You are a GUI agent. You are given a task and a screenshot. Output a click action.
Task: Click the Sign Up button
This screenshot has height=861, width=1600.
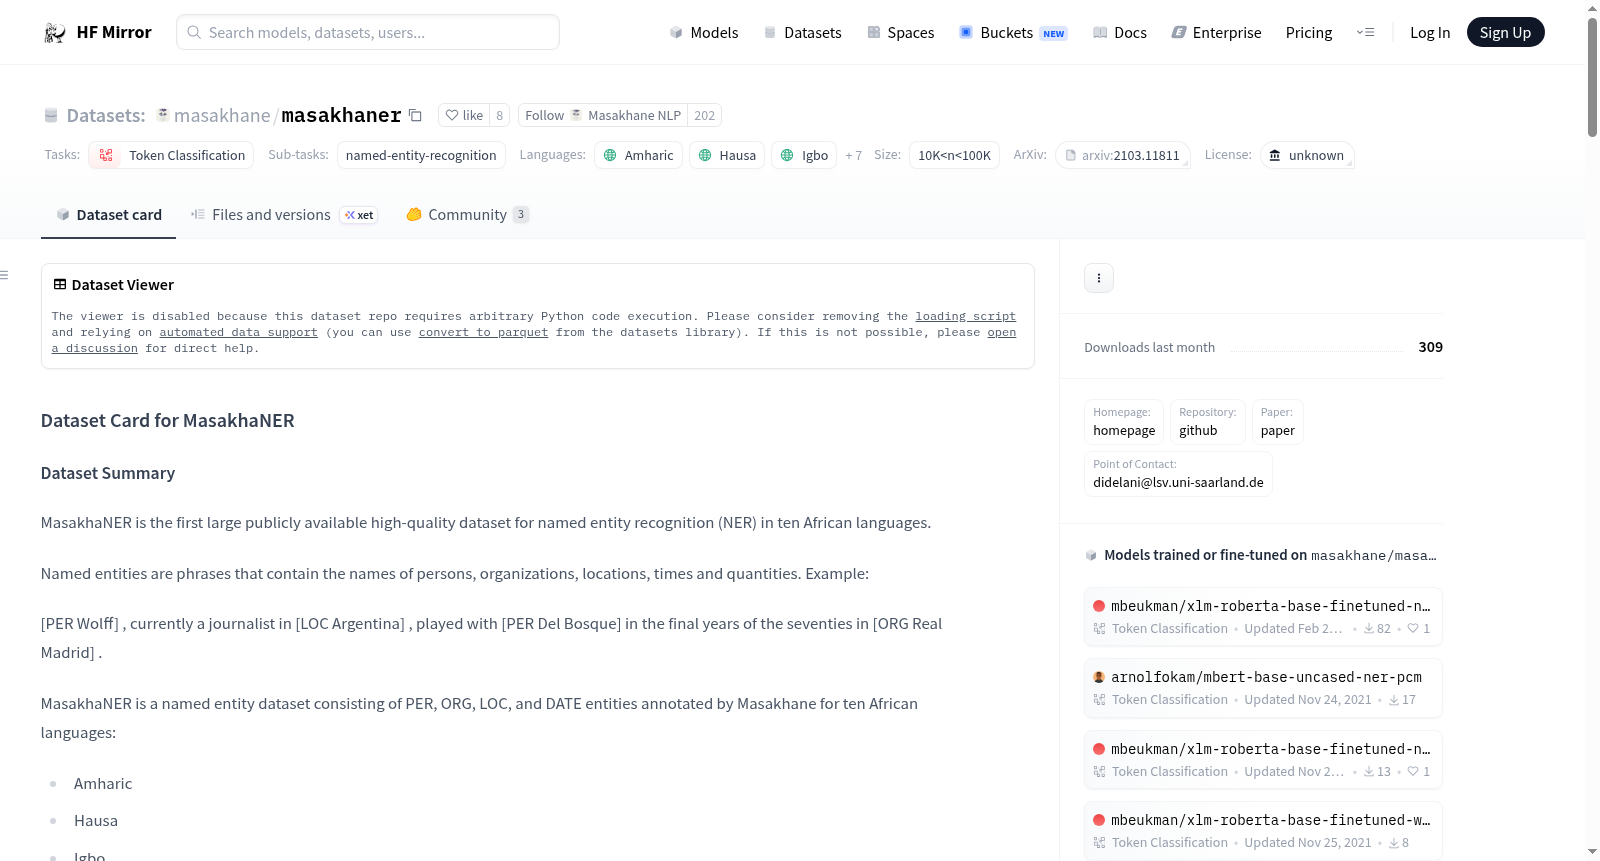(x=1505, y=32)
